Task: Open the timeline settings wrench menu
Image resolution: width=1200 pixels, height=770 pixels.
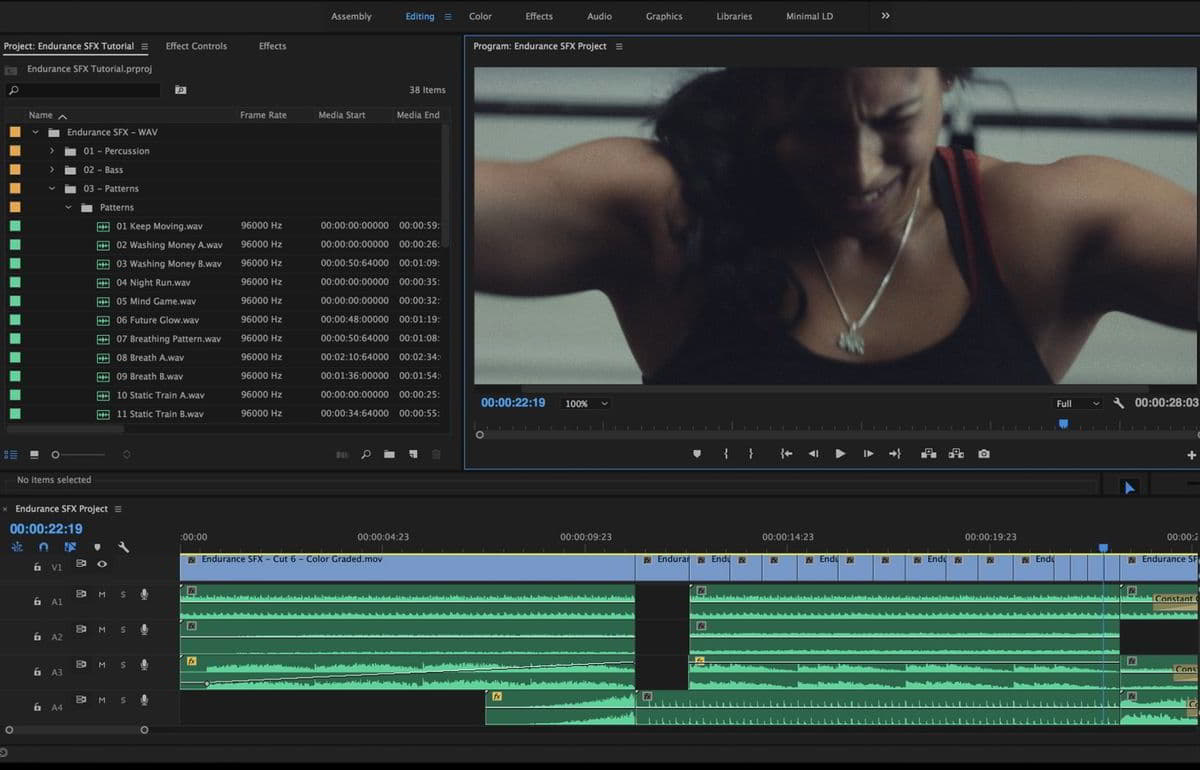Action: (124, 547)
